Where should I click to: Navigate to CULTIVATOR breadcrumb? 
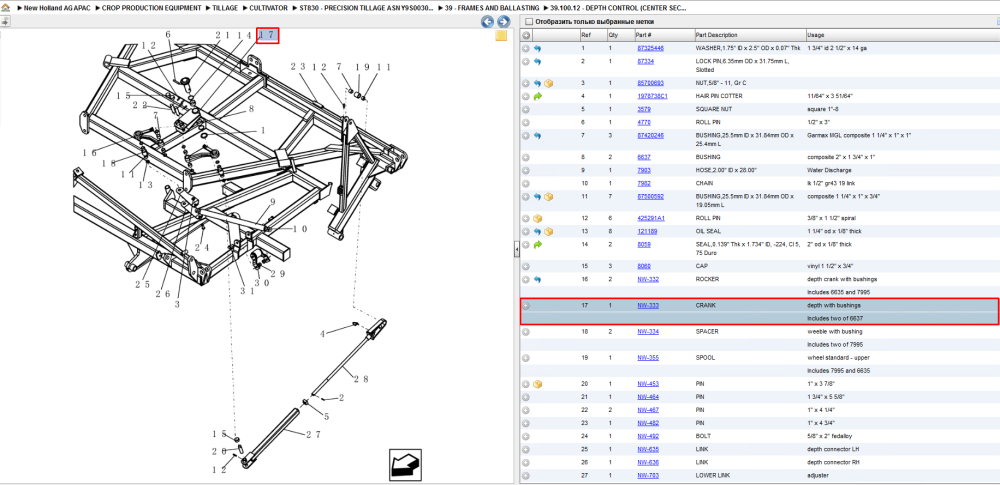click(x=268, y=8)
